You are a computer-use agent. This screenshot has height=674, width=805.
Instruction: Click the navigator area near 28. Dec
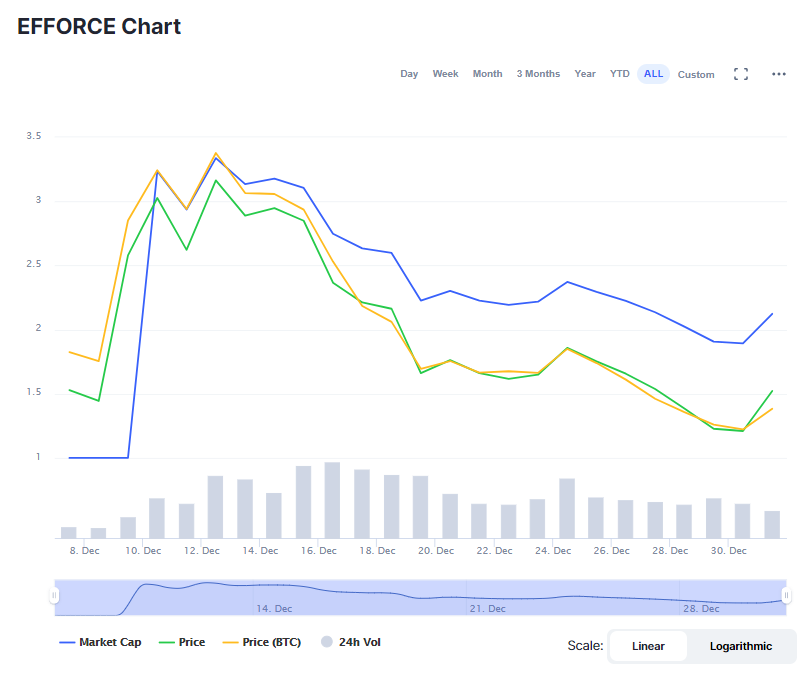701,608
